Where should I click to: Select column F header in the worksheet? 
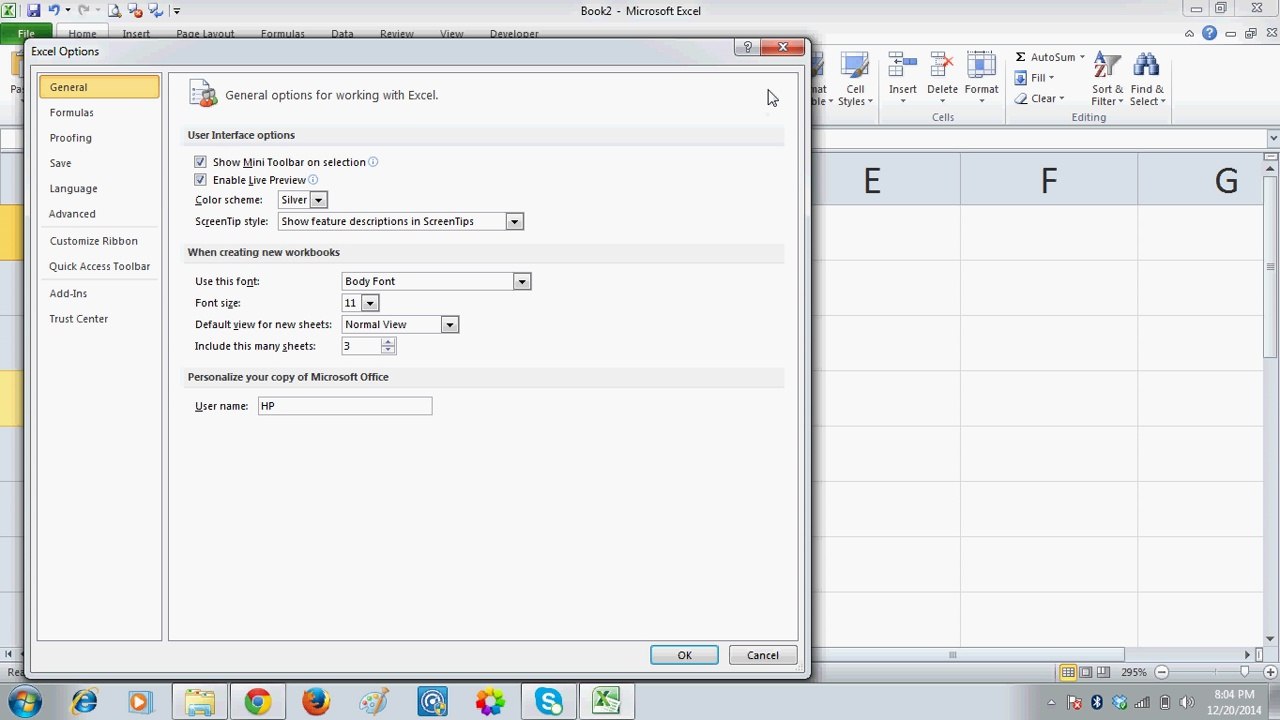coord(1049,181)
